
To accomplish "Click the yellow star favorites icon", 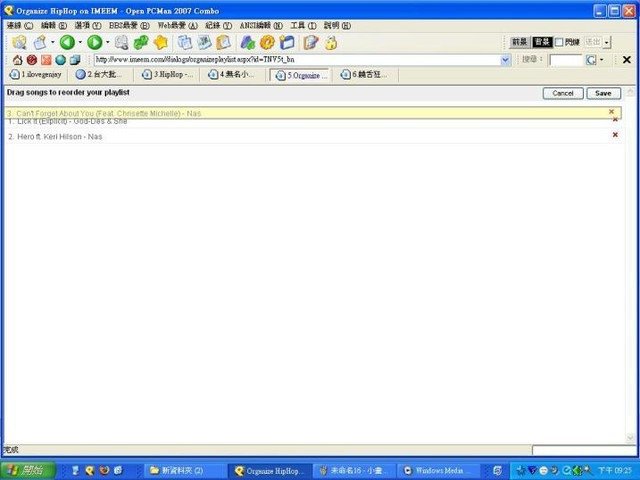I will coord(161,42).
